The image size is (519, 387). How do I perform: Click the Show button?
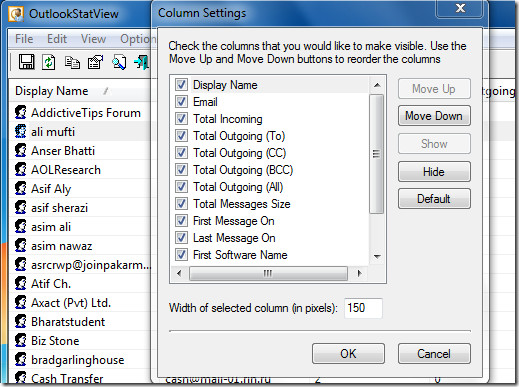click(434, 144)
